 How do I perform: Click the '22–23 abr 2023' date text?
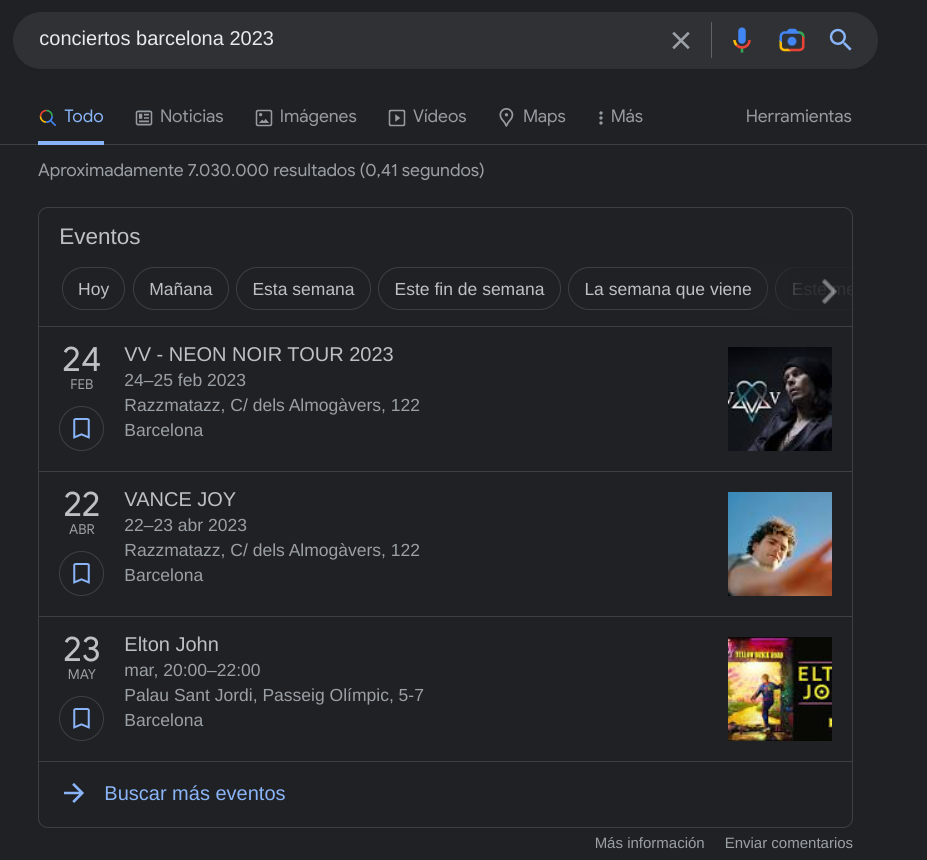point(186,525)
